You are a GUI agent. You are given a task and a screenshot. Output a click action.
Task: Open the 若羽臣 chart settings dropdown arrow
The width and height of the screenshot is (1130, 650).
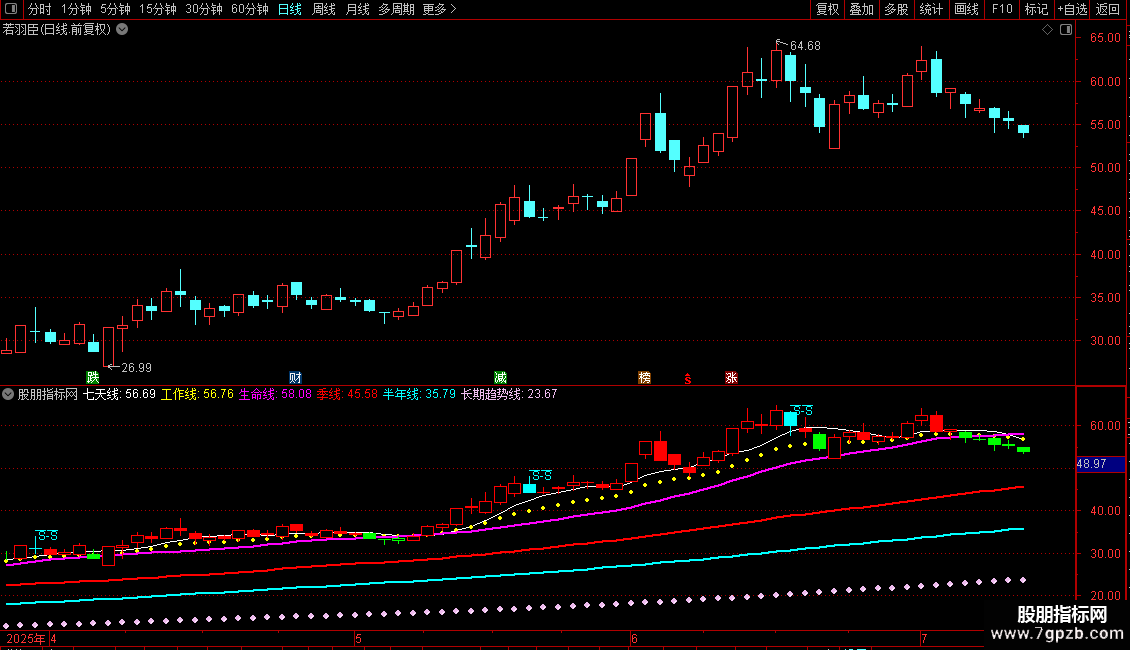[x=123, y=30]
